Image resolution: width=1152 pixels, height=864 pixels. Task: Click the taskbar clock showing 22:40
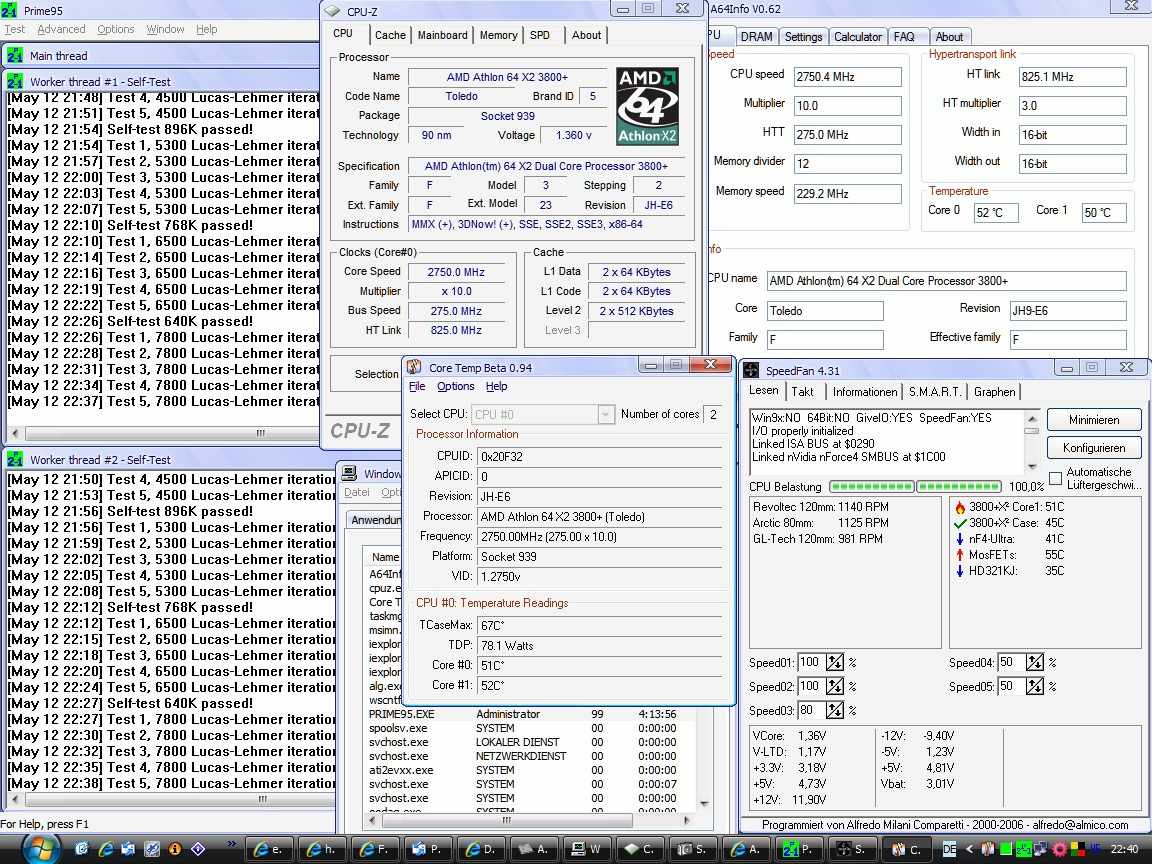[1125, 849]
